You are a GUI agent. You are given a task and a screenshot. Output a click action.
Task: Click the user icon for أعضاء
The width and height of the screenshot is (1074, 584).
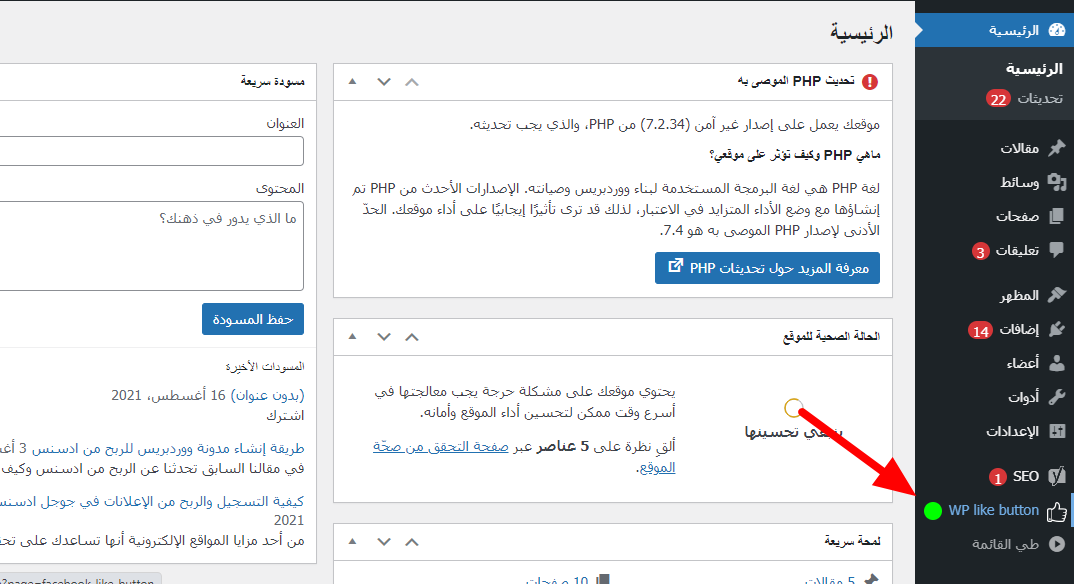[1057, 363]
